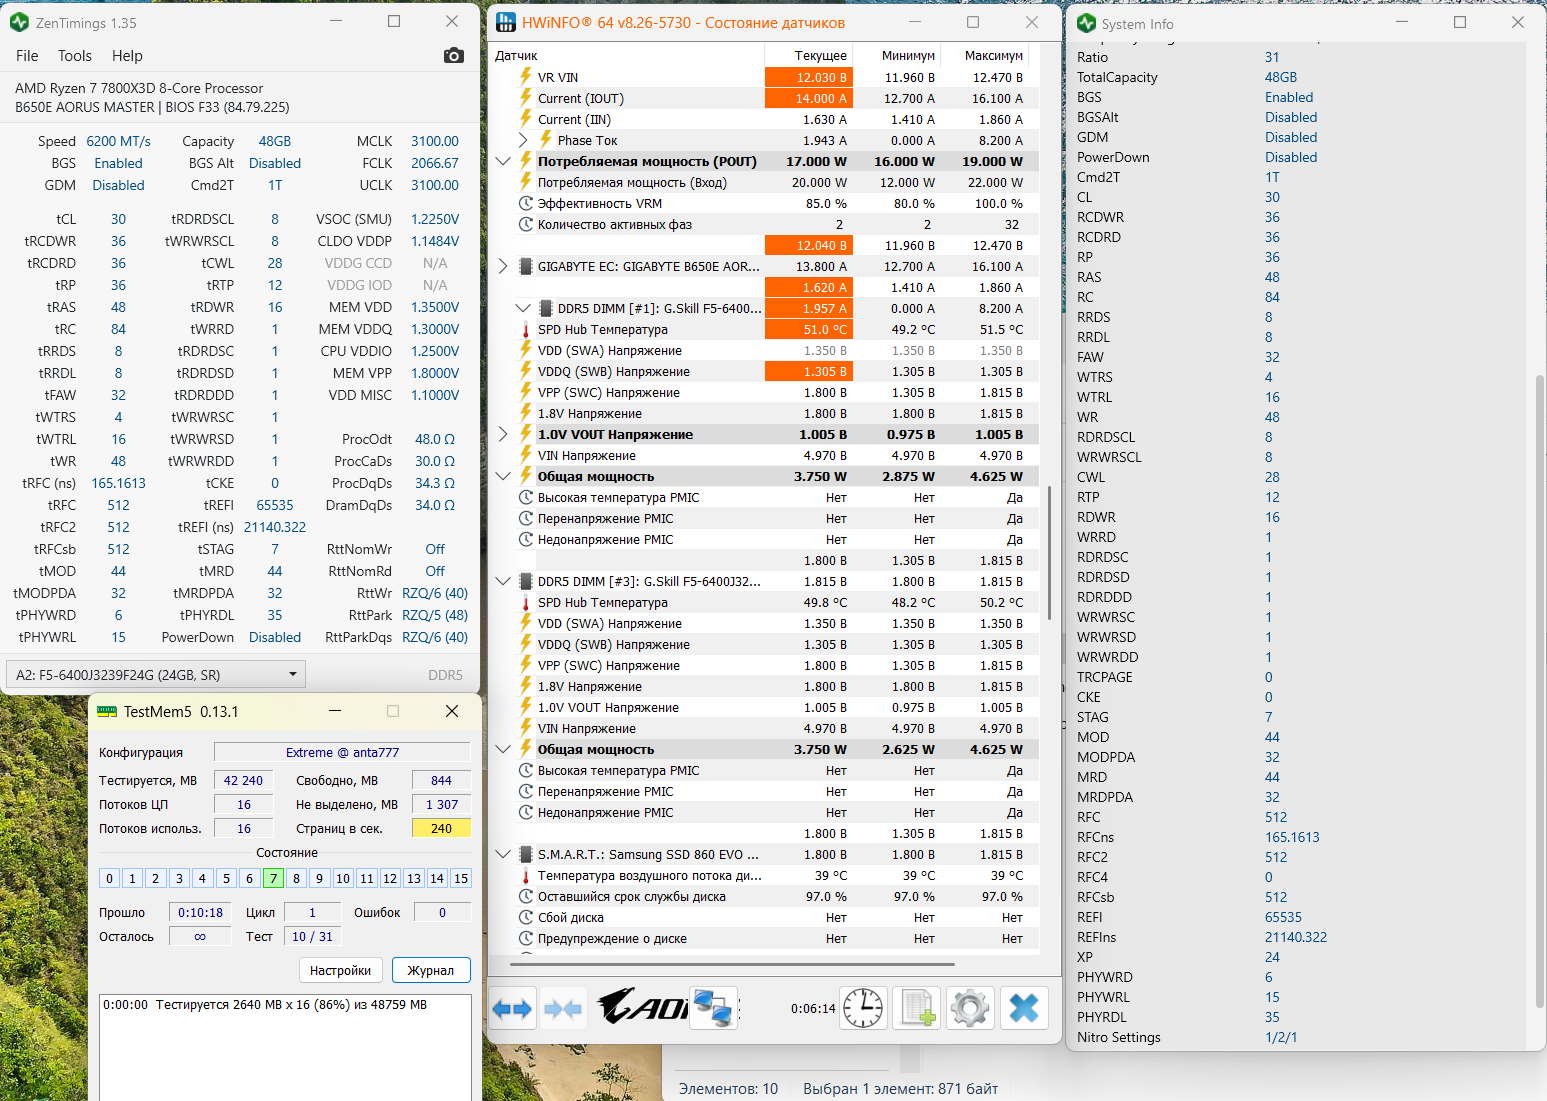Click thermometer icon beside Температура воздушного потока
1547x1101 pixels.
[526, 875]
